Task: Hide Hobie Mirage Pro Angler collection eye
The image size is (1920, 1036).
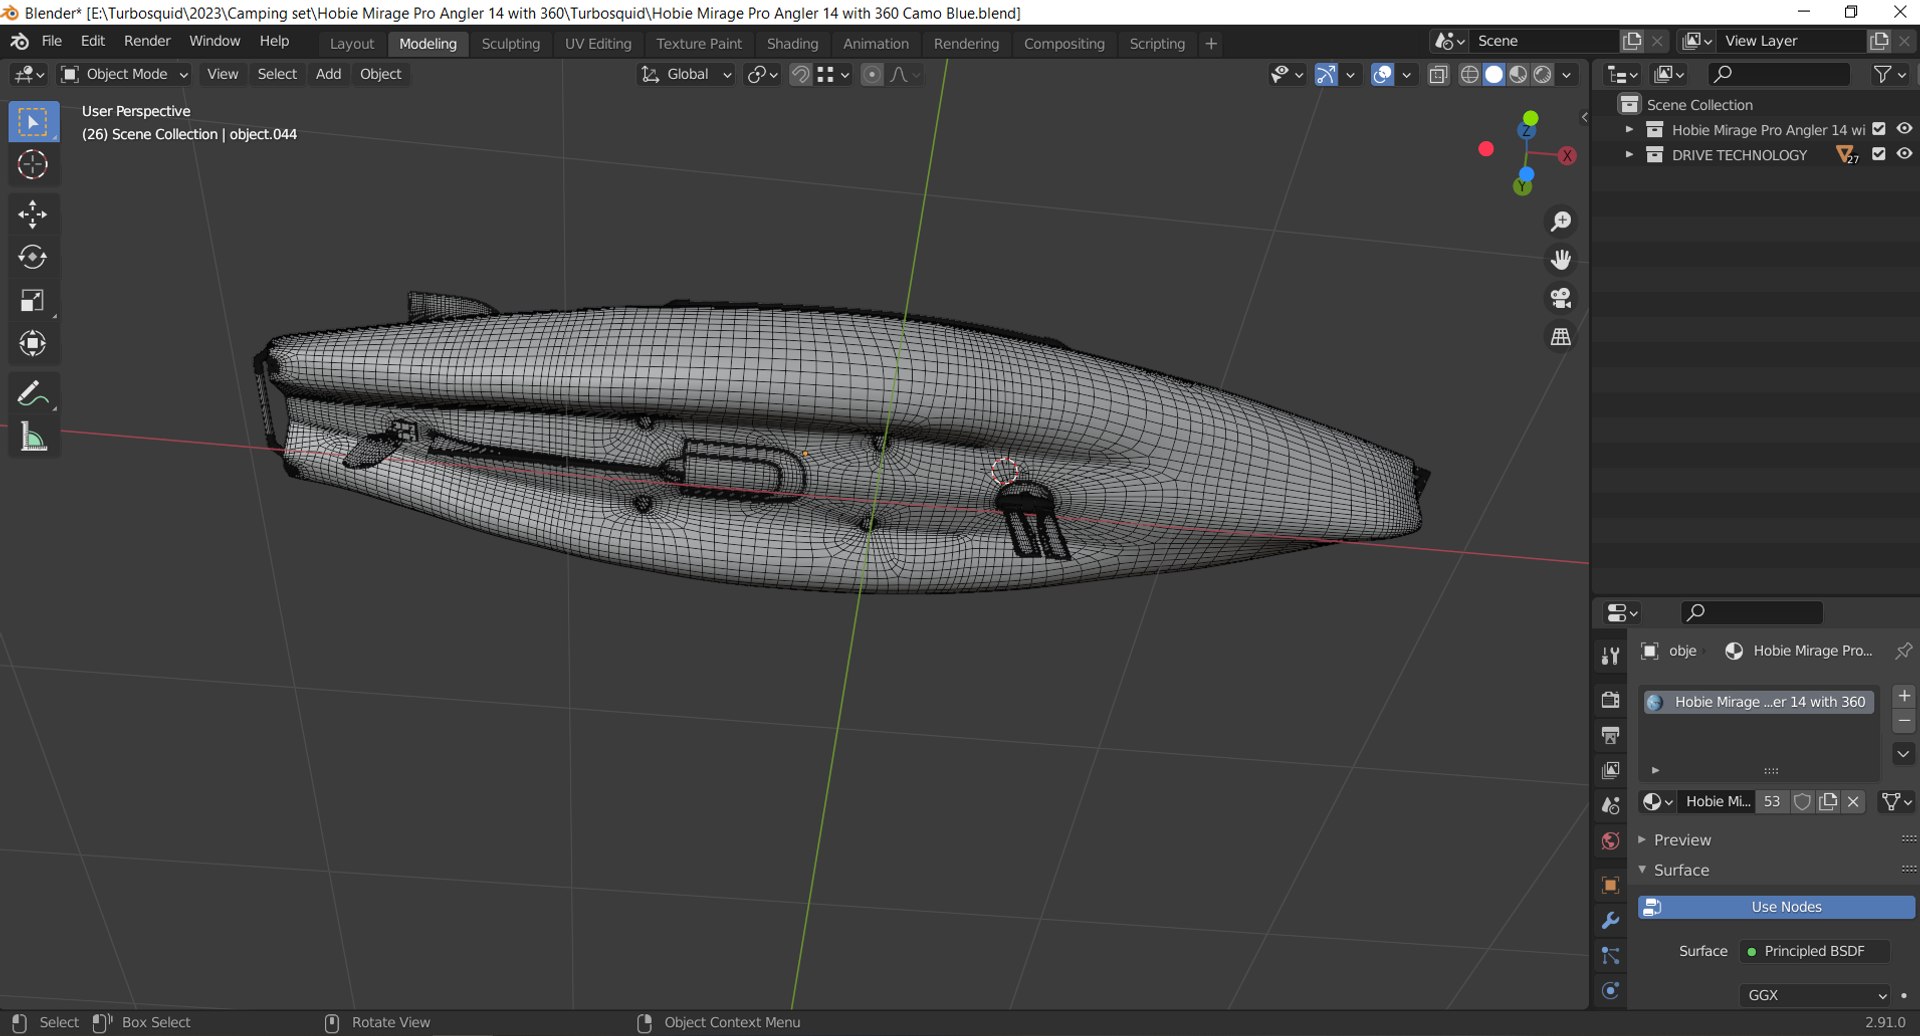Action: click(1904, 129)
